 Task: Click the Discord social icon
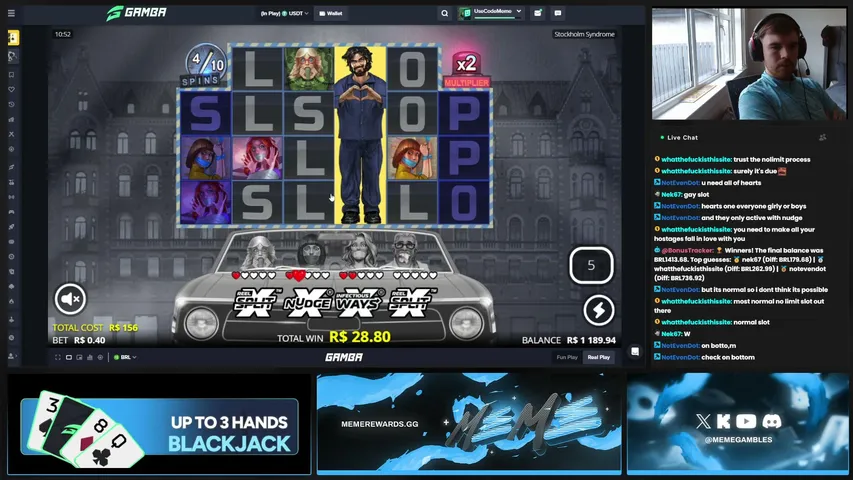click(x=771, y=421)
